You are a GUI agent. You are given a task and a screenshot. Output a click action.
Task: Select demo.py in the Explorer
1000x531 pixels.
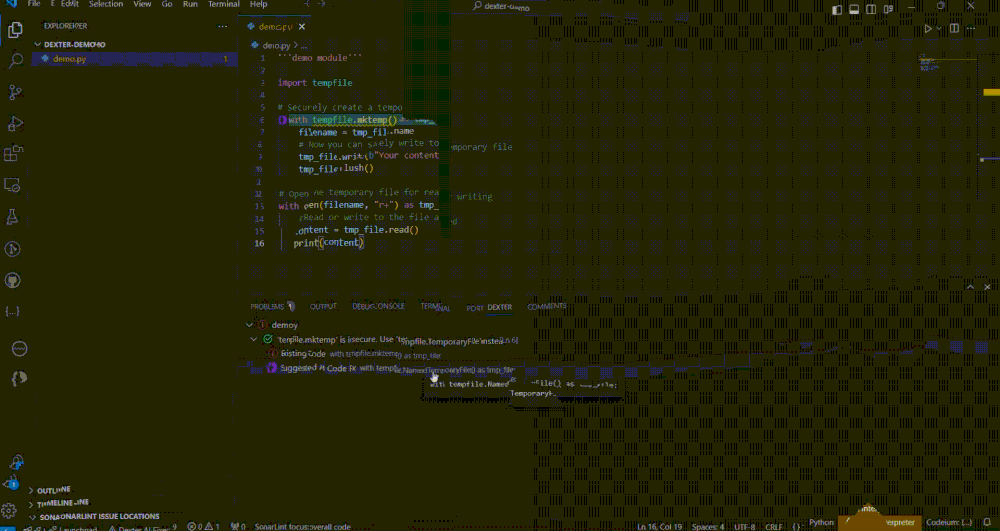pos(69,59)
